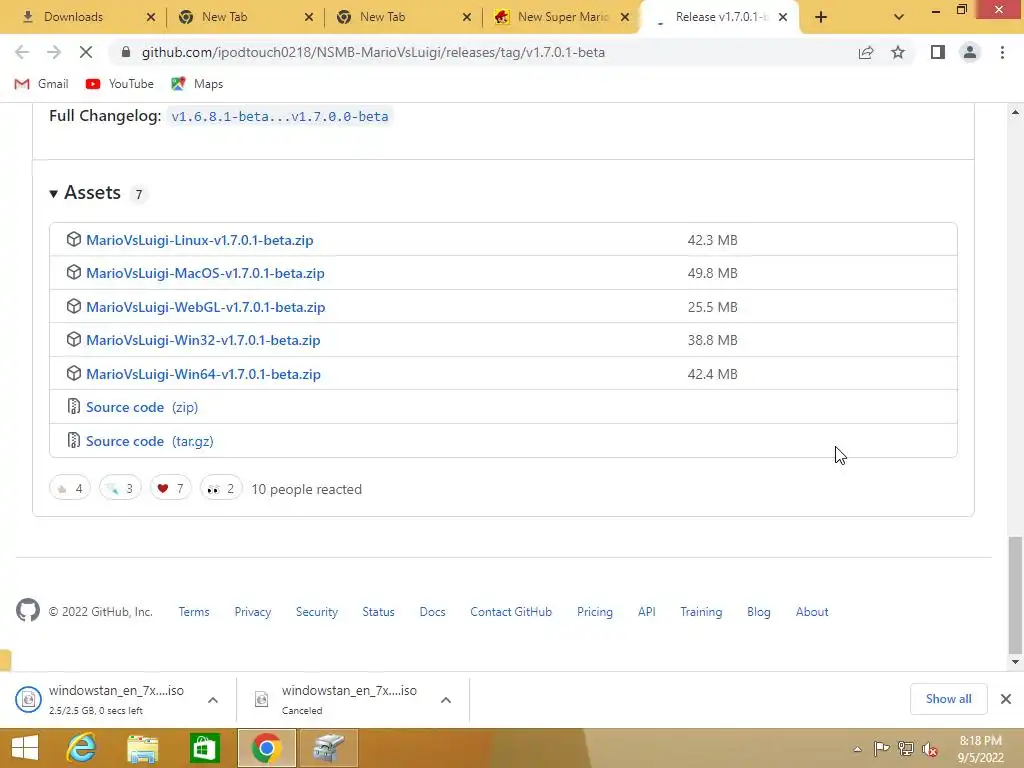Launch Internet Explorer from taskbar
This screenshot has width=1024, height=768.
82,748
